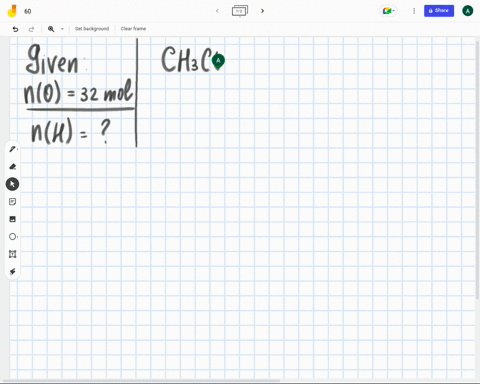Click Clear frame
Image resolution: width=480 pixels, height=384 pixels.
click(133, 29)
